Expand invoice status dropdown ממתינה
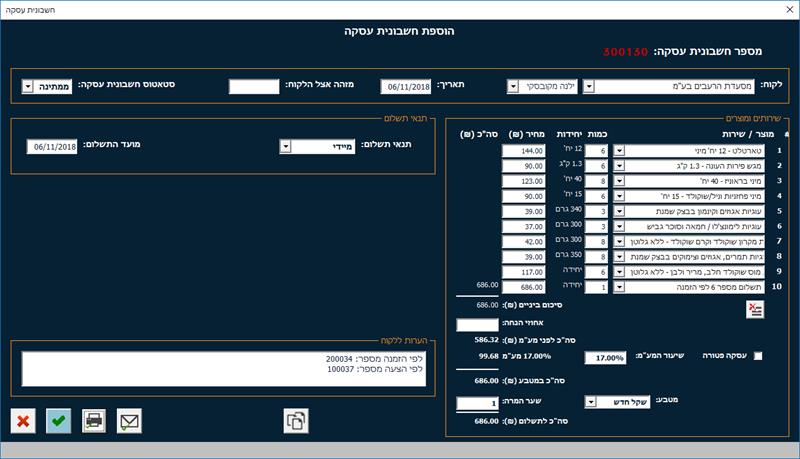The width and height of the screenshot is (800, 459). click(28, 86)
